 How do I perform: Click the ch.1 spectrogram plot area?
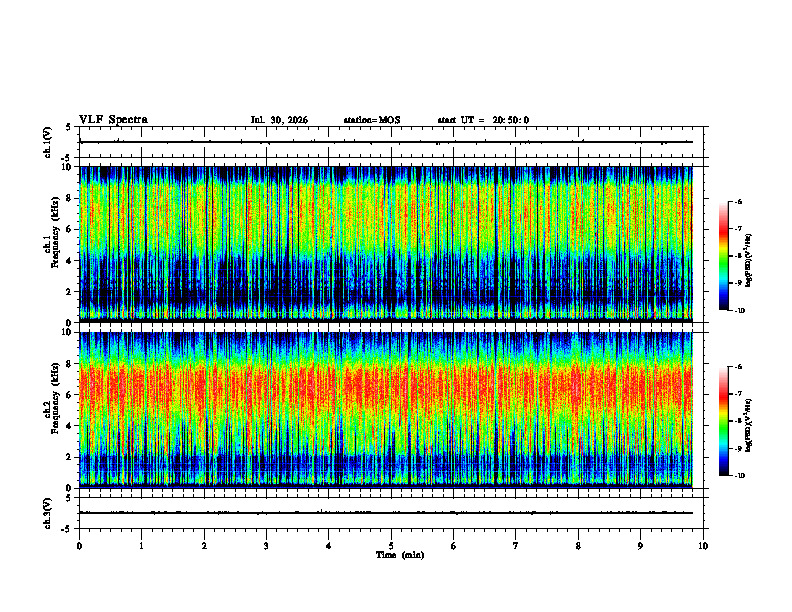point(386,244)
